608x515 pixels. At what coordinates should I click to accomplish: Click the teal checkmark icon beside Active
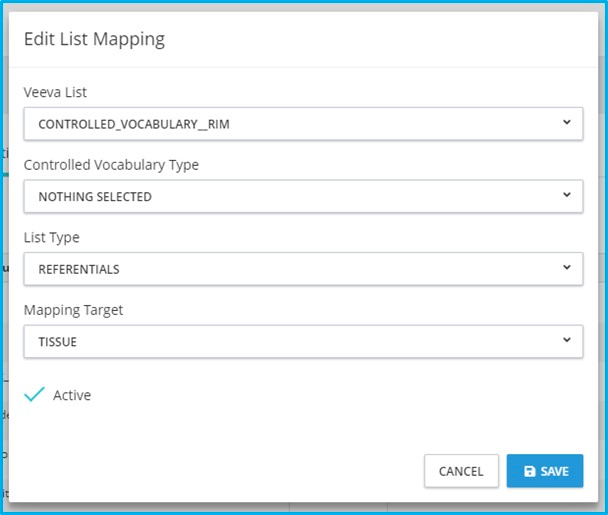(x=35, y=395)
